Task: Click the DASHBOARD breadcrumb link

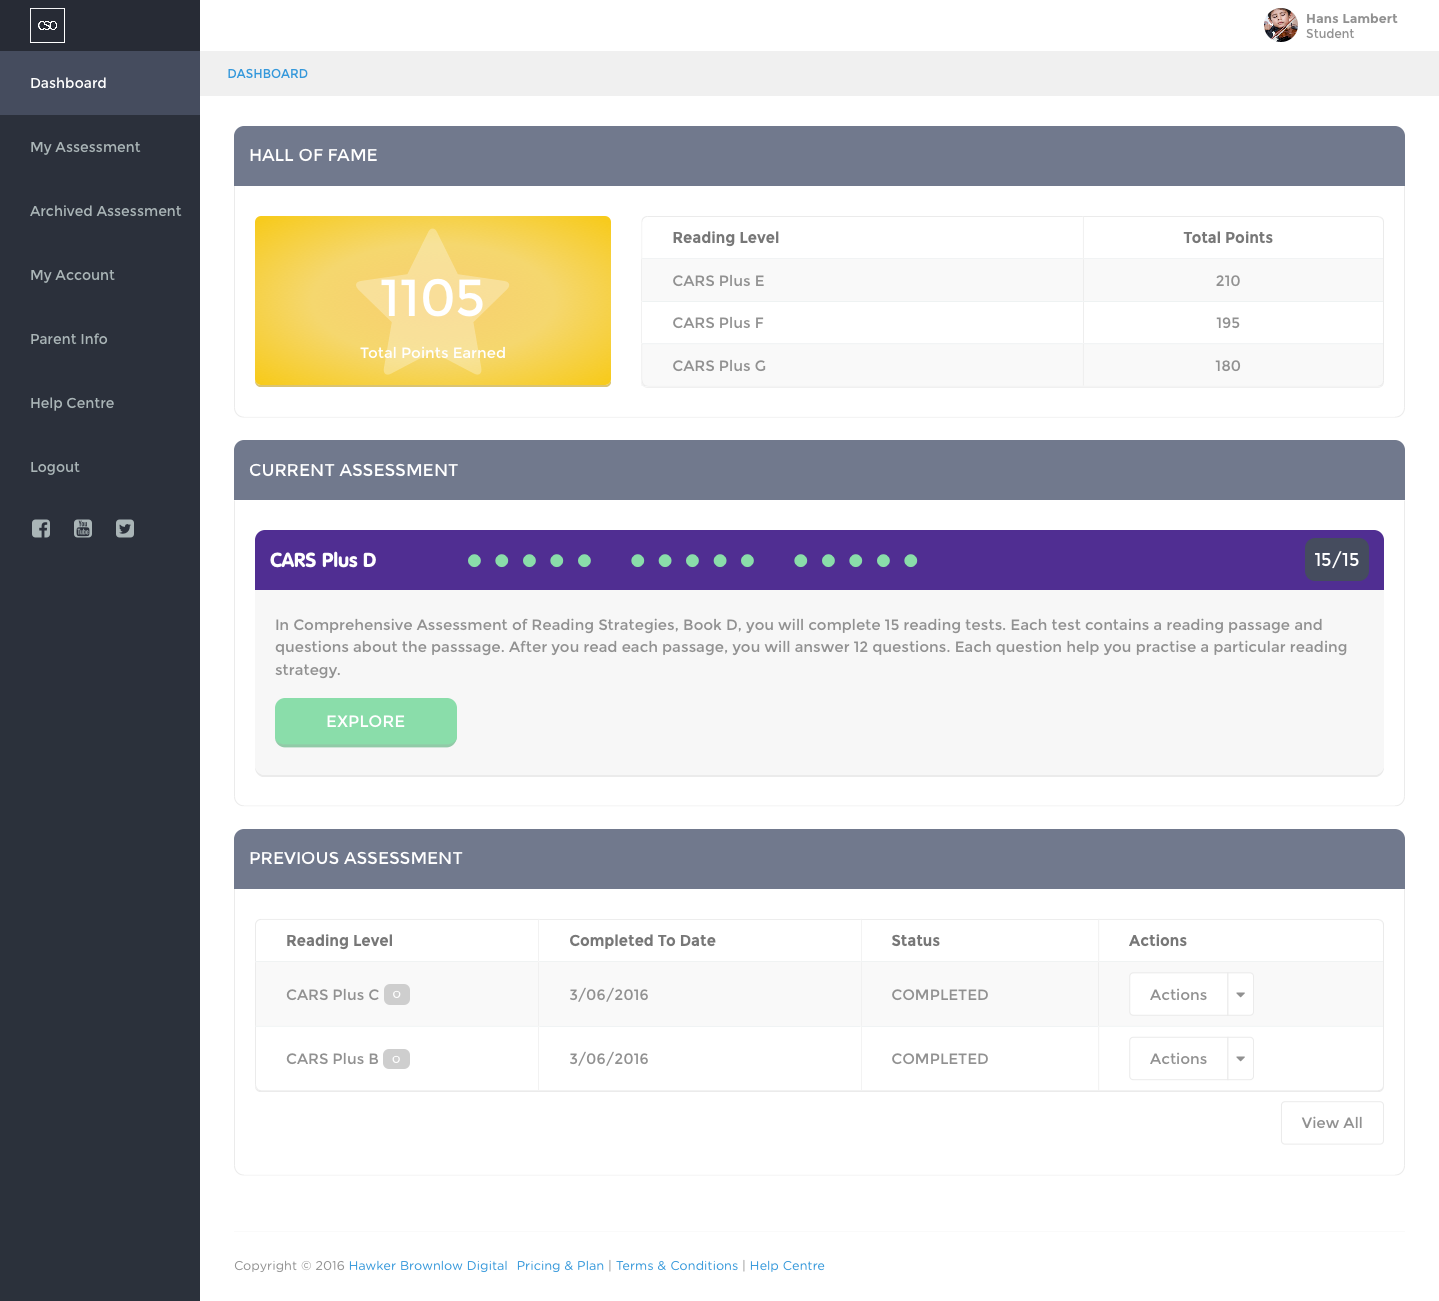Action: tap(267, 74)
